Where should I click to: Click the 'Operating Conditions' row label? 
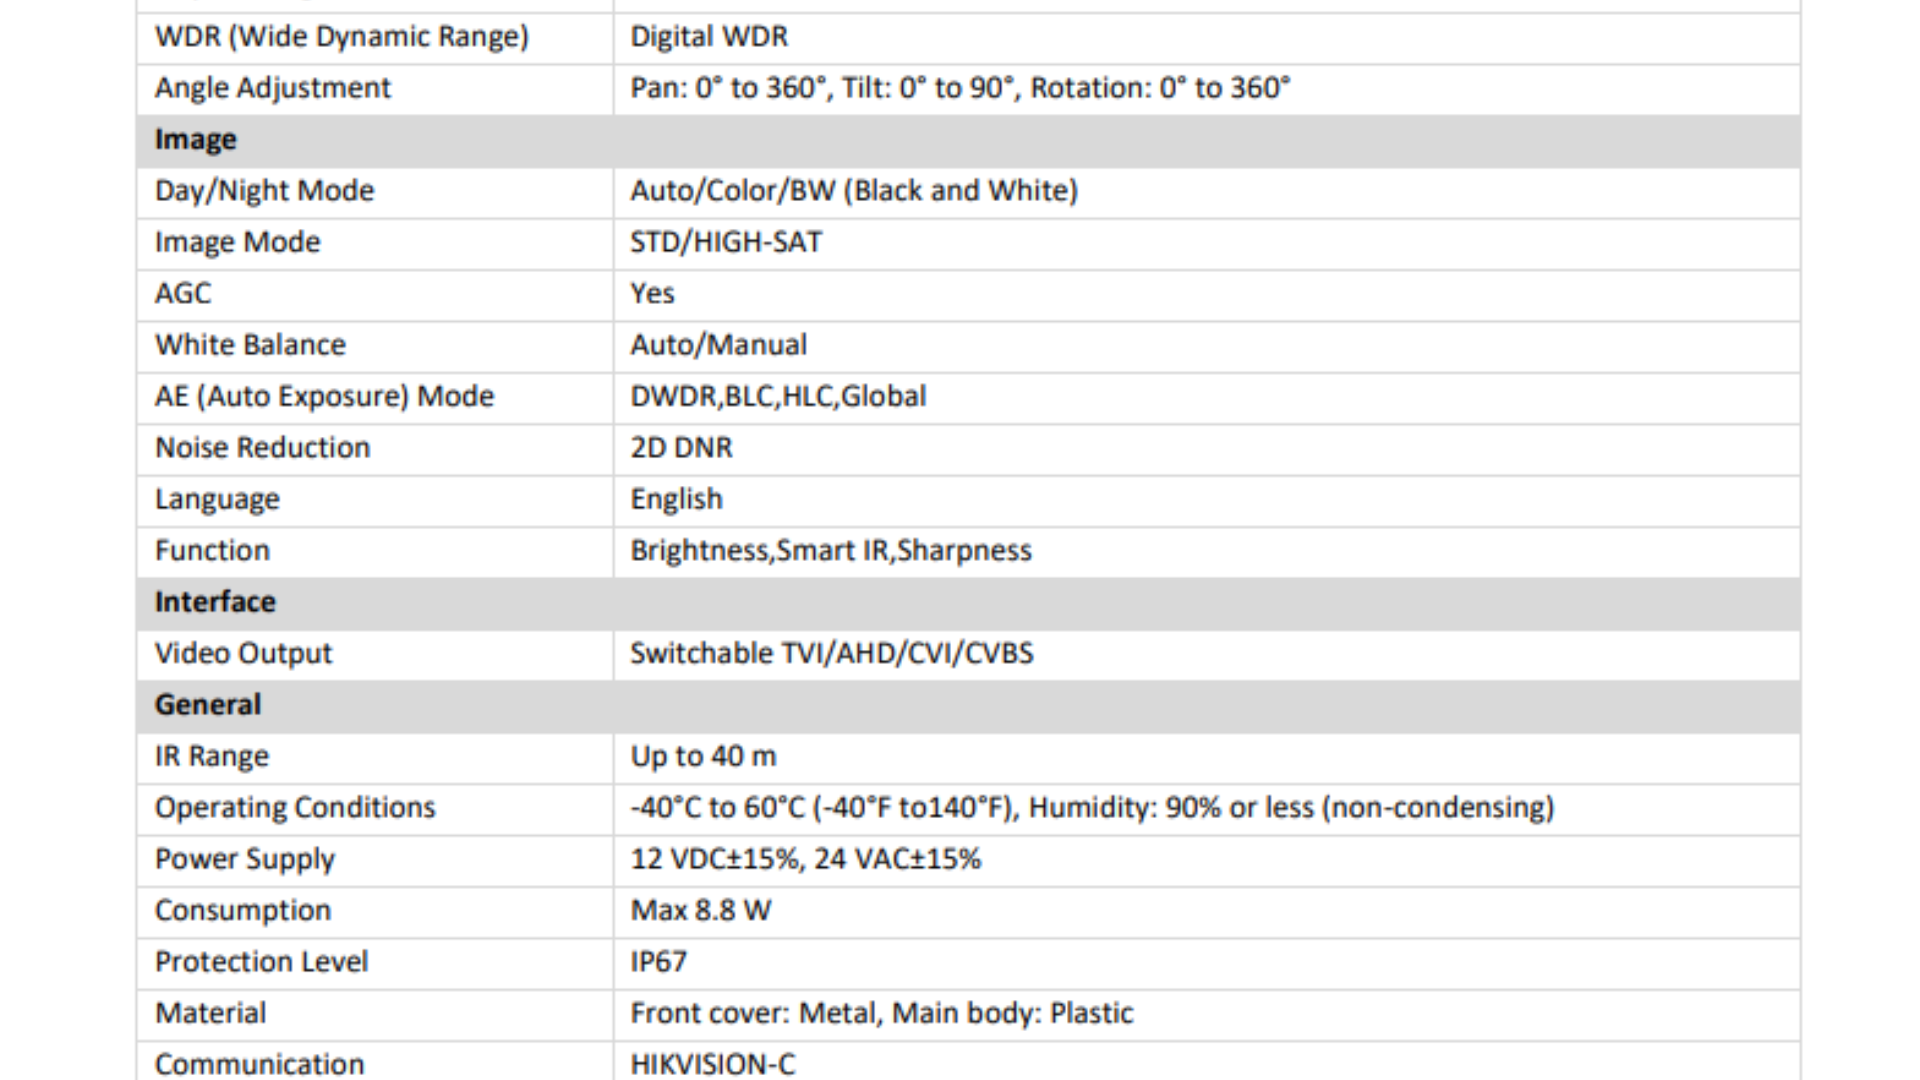(295, 808)
